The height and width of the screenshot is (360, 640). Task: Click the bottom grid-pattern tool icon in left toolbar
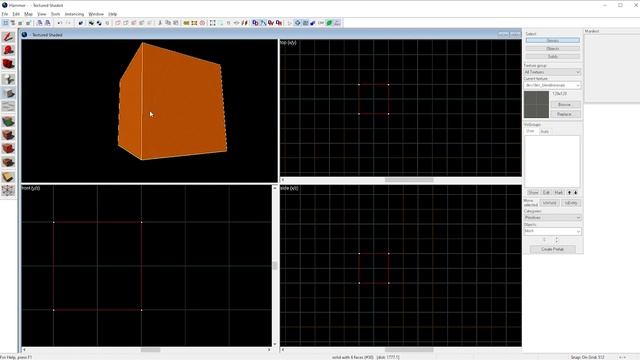tap(8, 190)
